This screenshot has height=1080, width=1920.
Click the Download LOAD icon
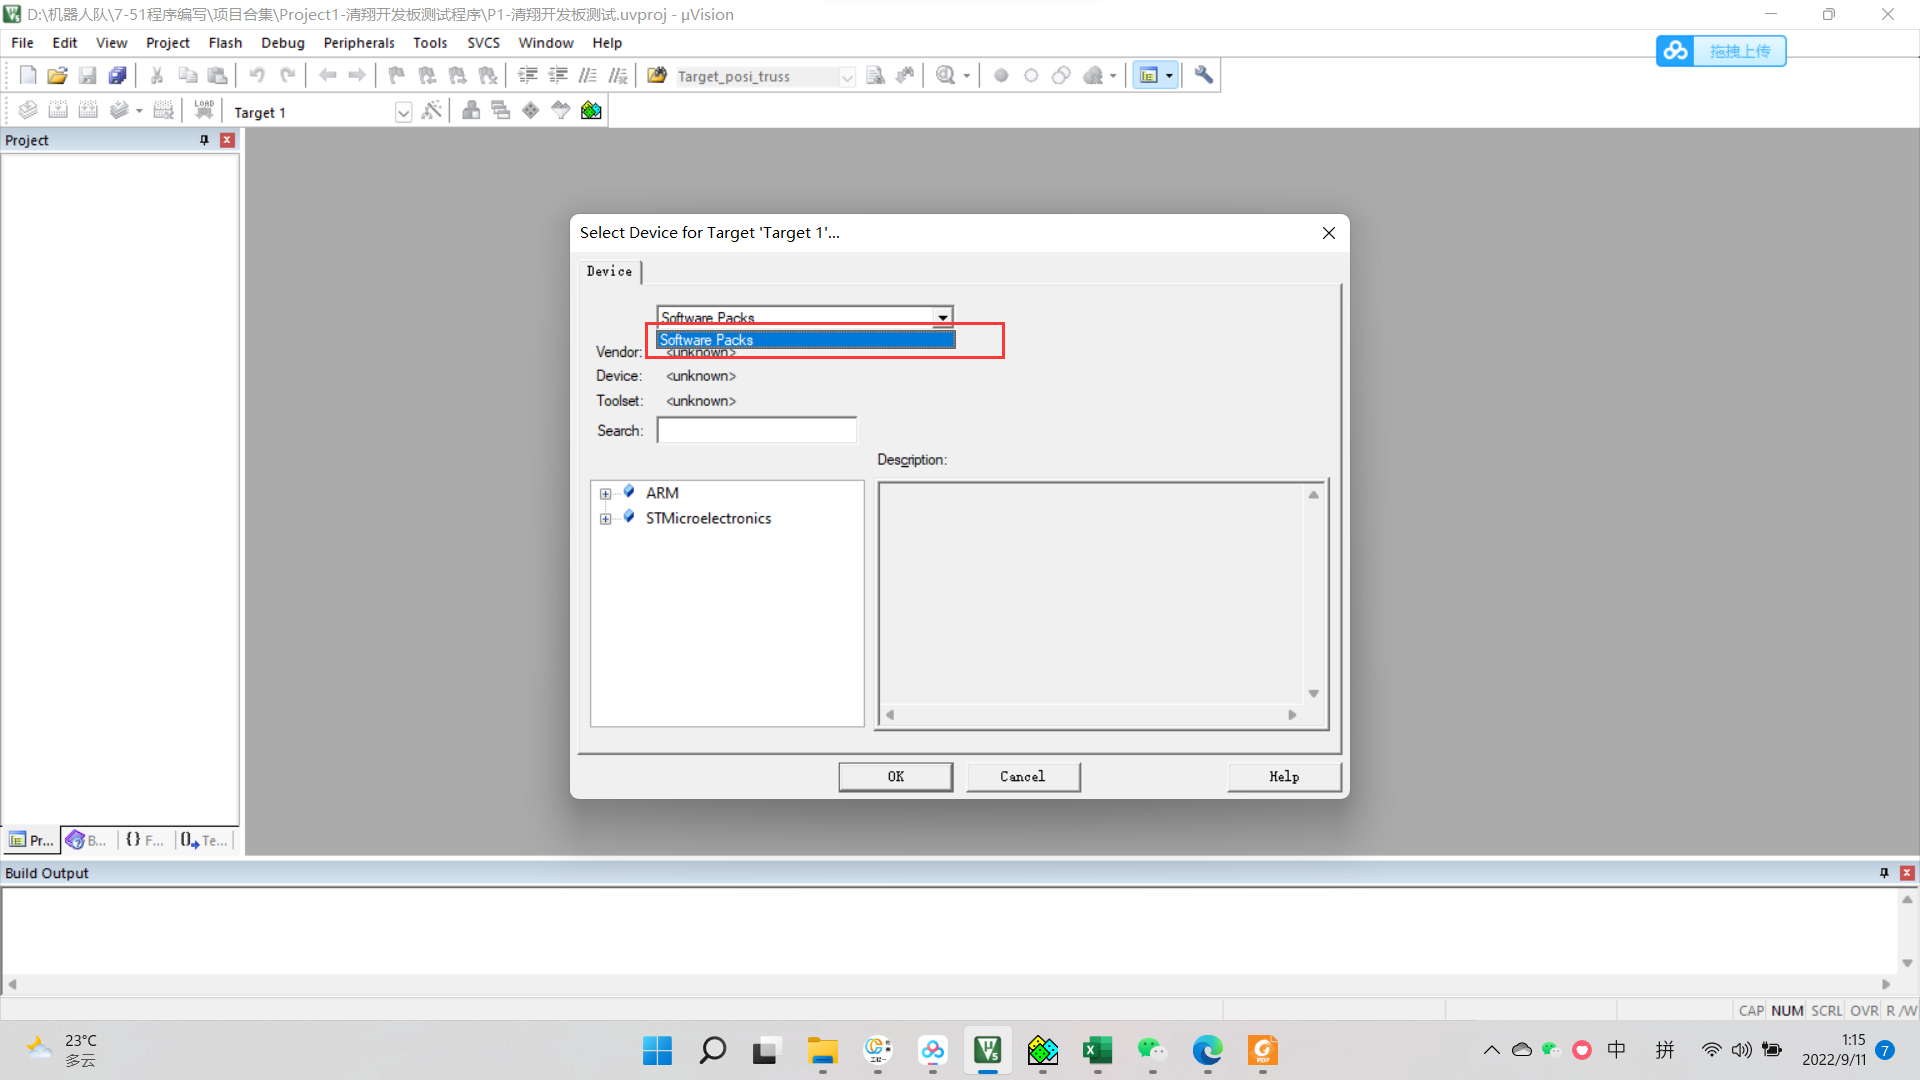click(x=204, y=111)
